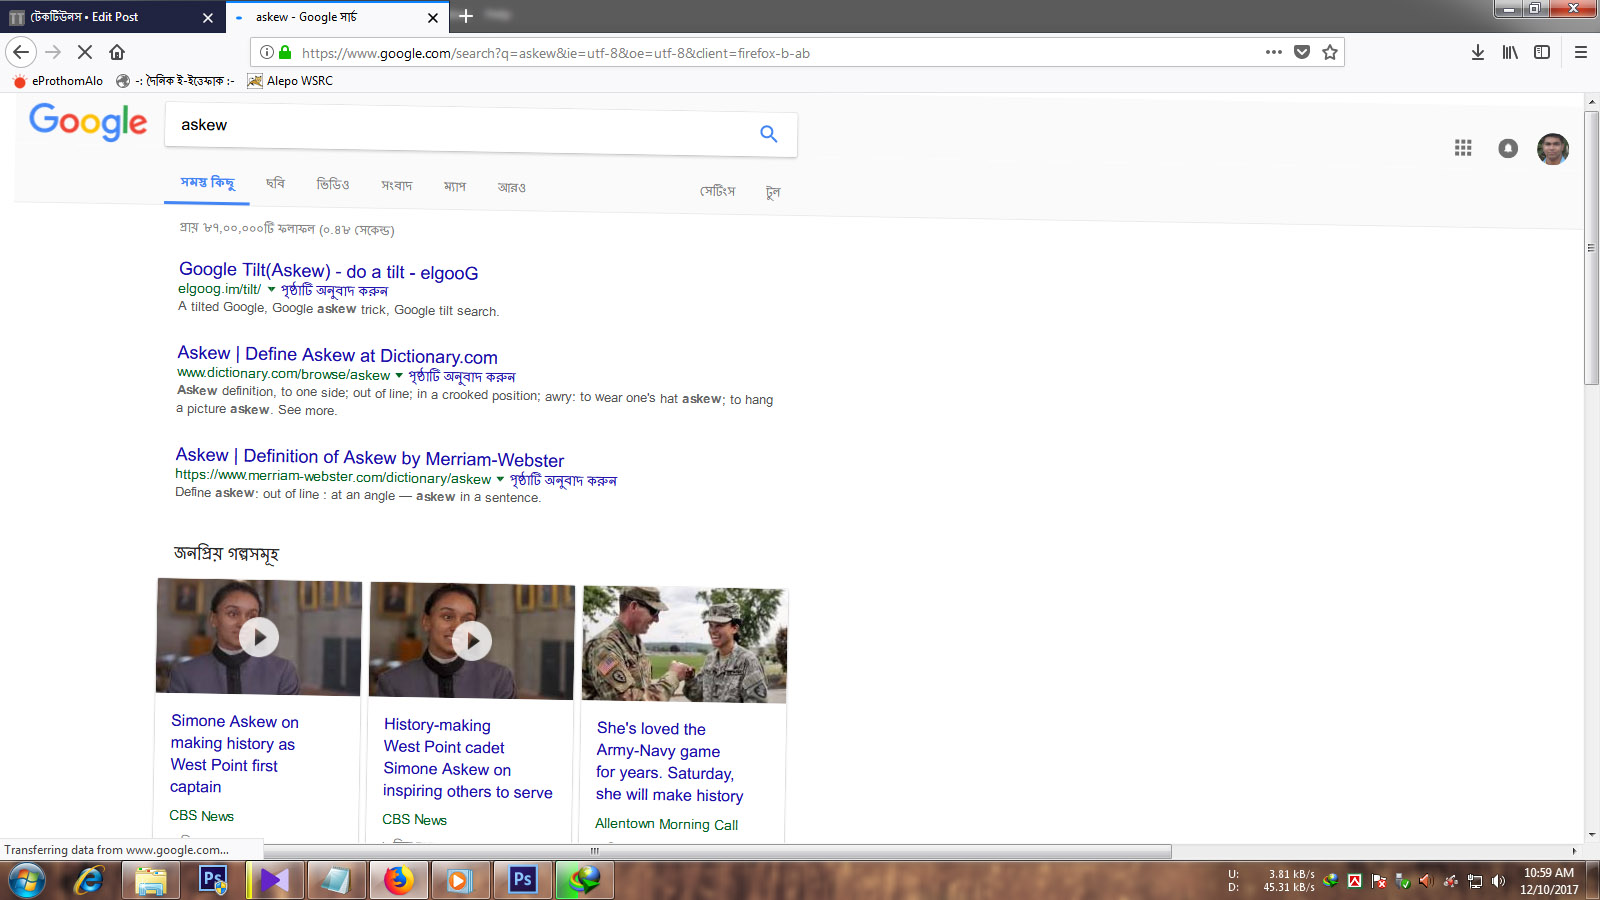Play the second West Point cadet video thumbnail
Image resolution: width=1600 pixels, height=900 pixels.
[471, 640]
